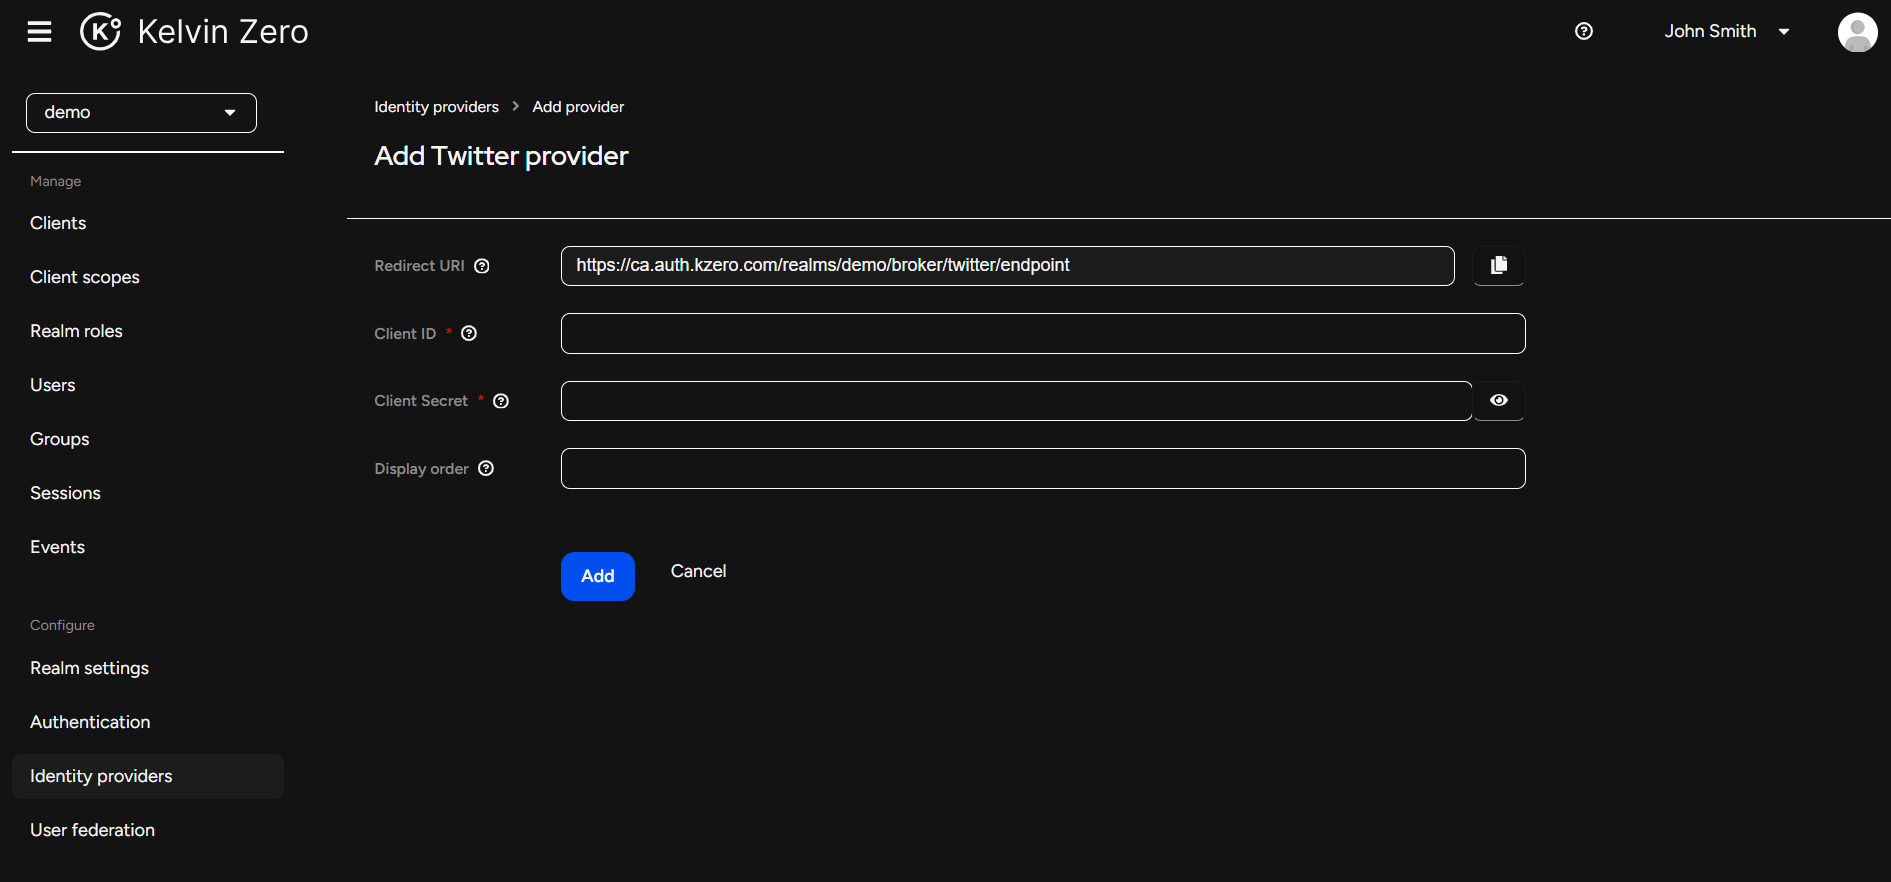Focus the Client Secret input field
Viewport: 1891px width, 882px height.
1016,401
